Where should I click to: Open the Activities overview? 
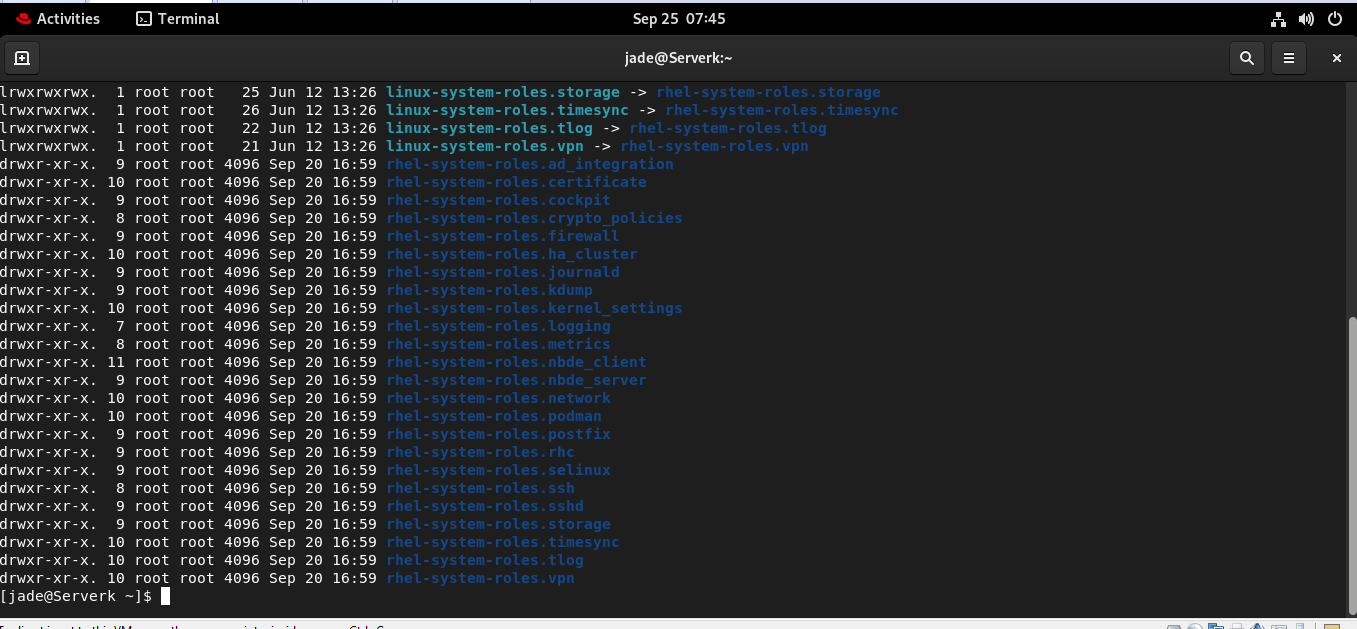pyautogui.click(x=60, y=18)
